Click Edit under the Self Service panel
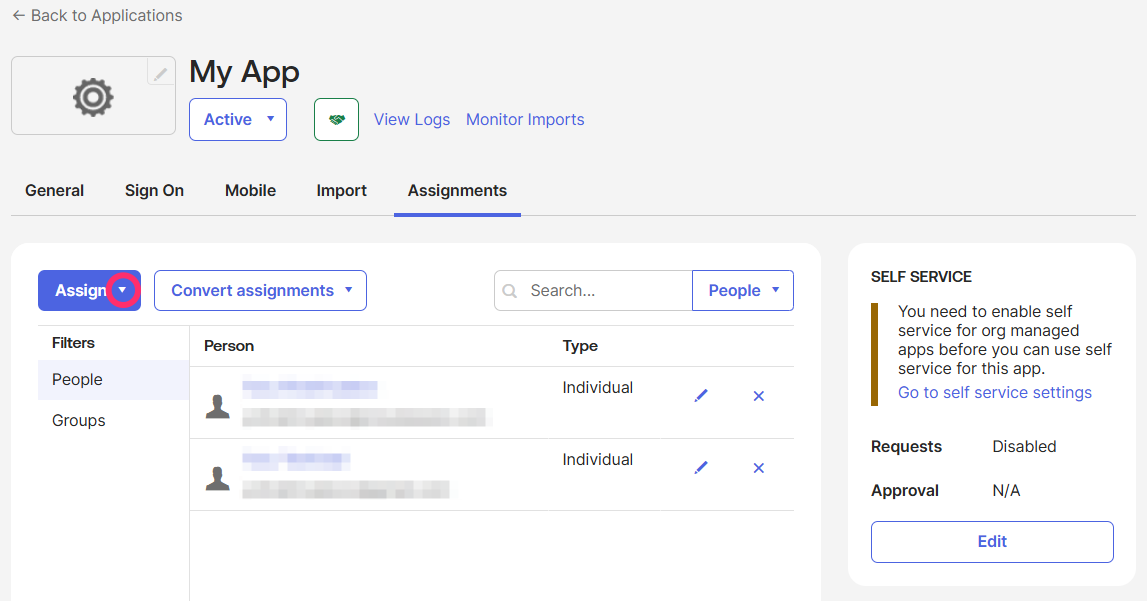This screenshot has width=1147, height=601. point(991,541)
